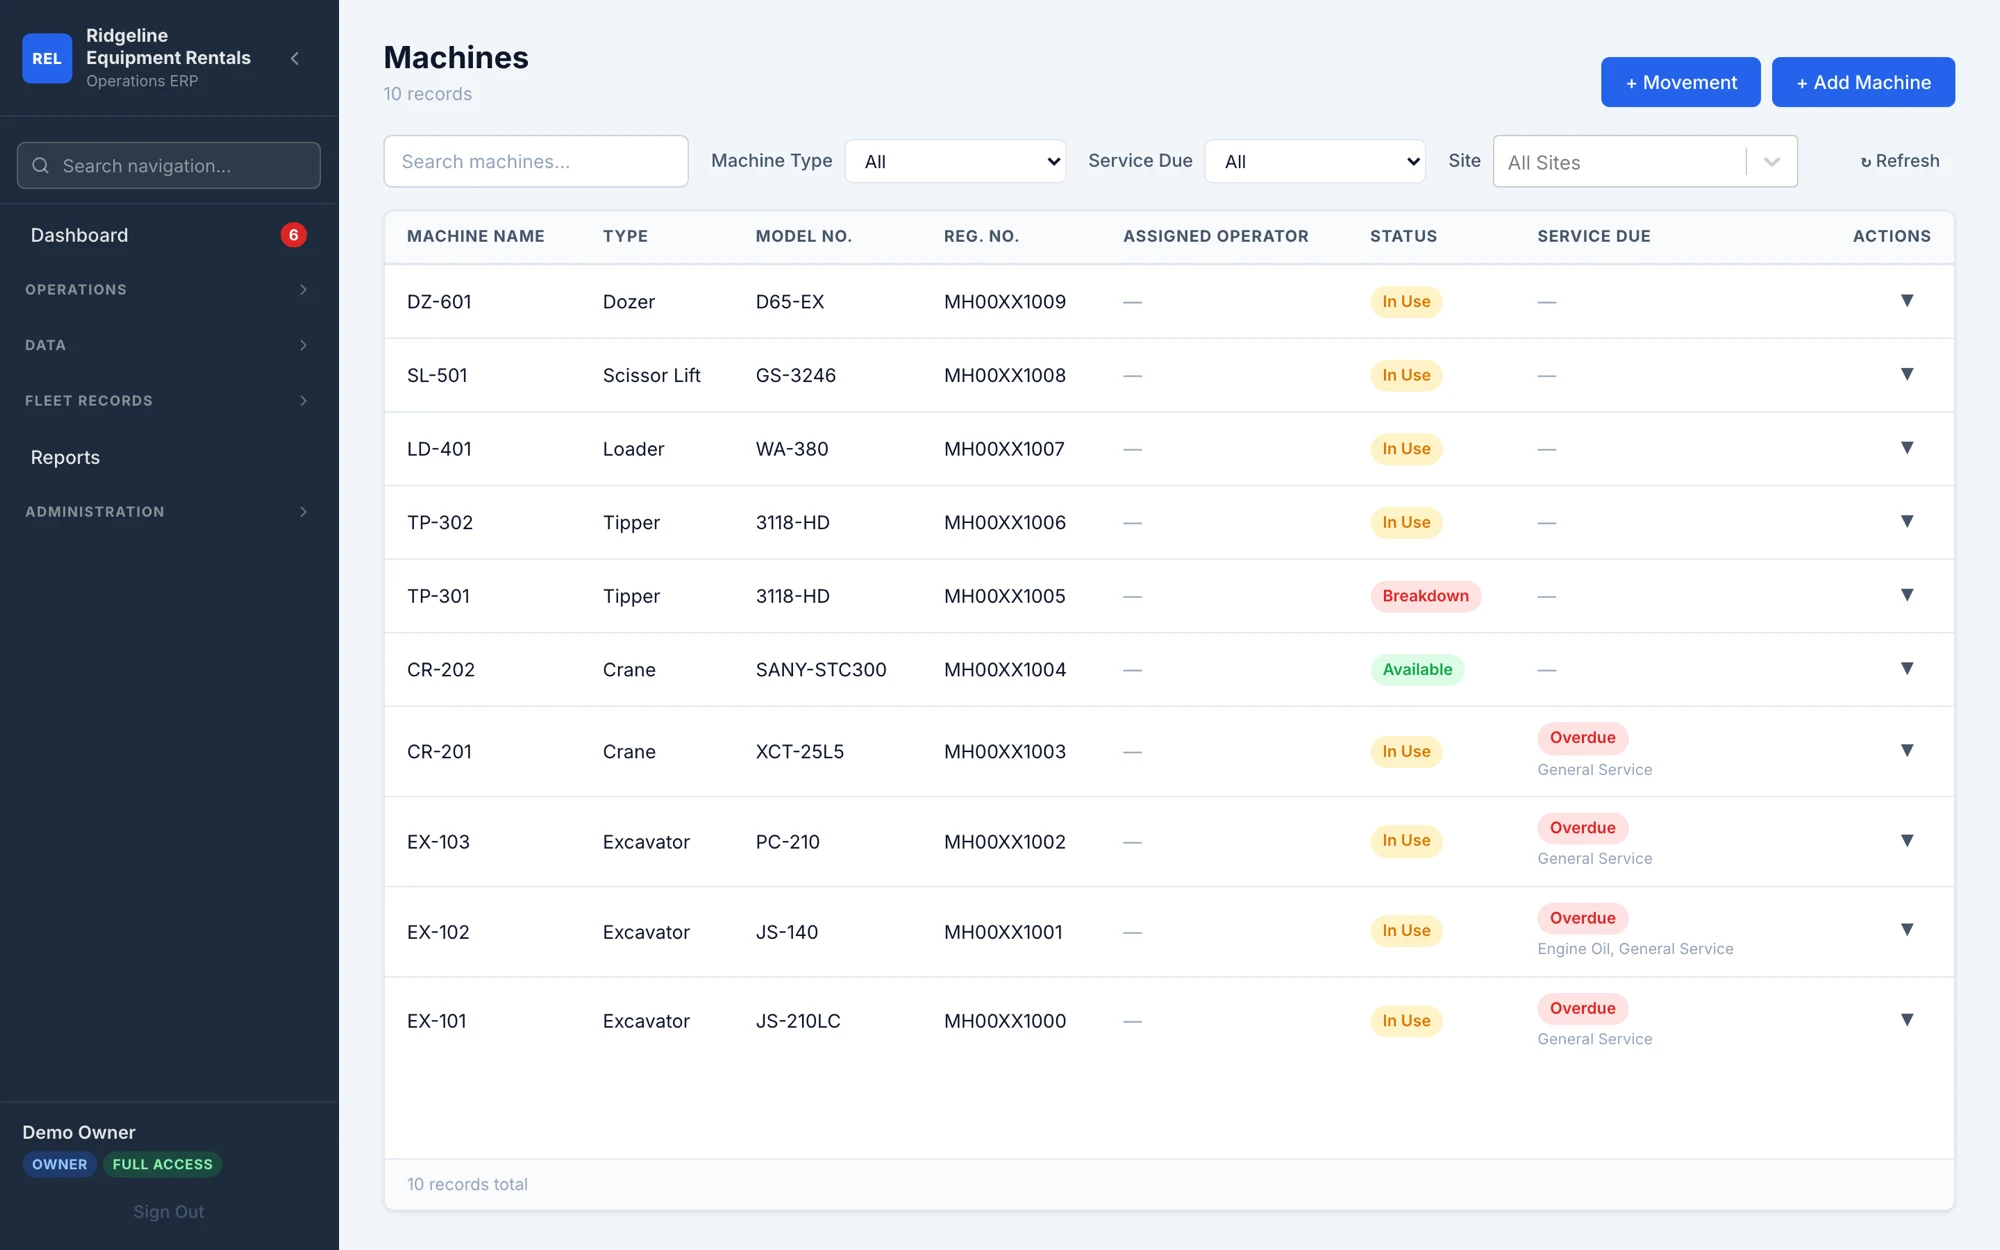Open the Service Due filter dropdown
This screenshot has height=1250, width=2000.
[1315, 161]
